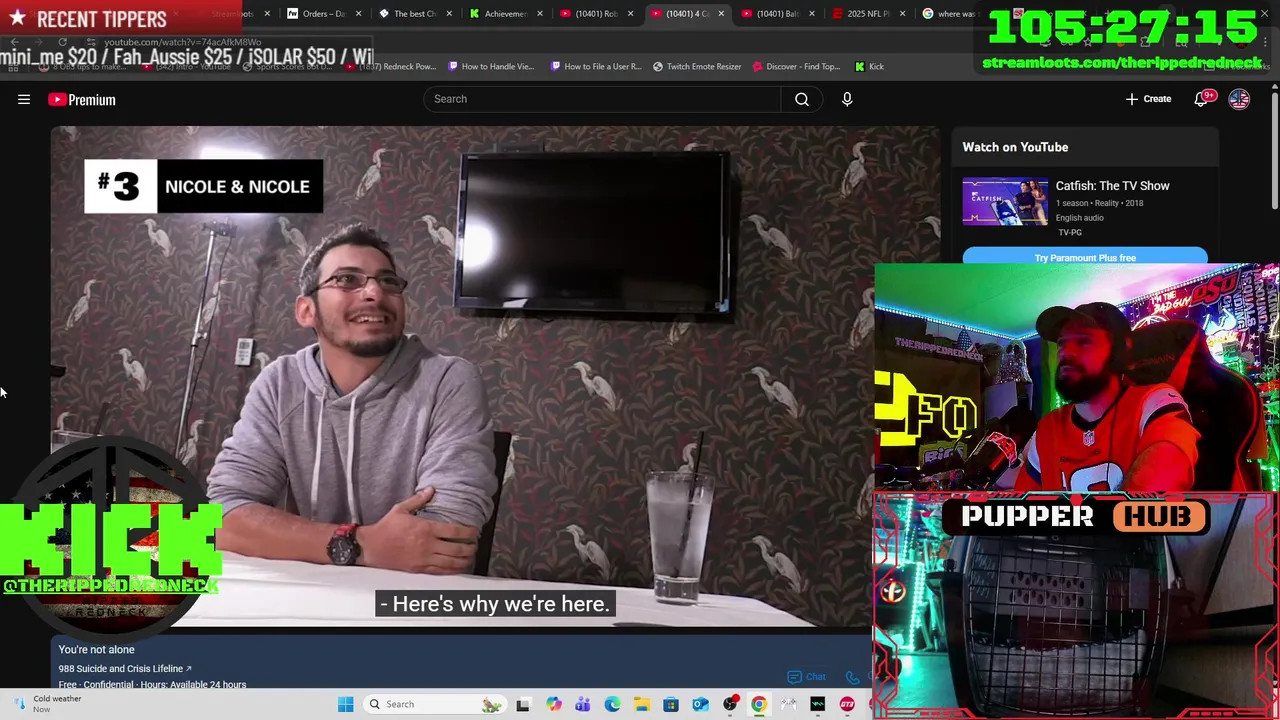
Task: Open Task View on taskbar
Action: (x=523, y=704)
